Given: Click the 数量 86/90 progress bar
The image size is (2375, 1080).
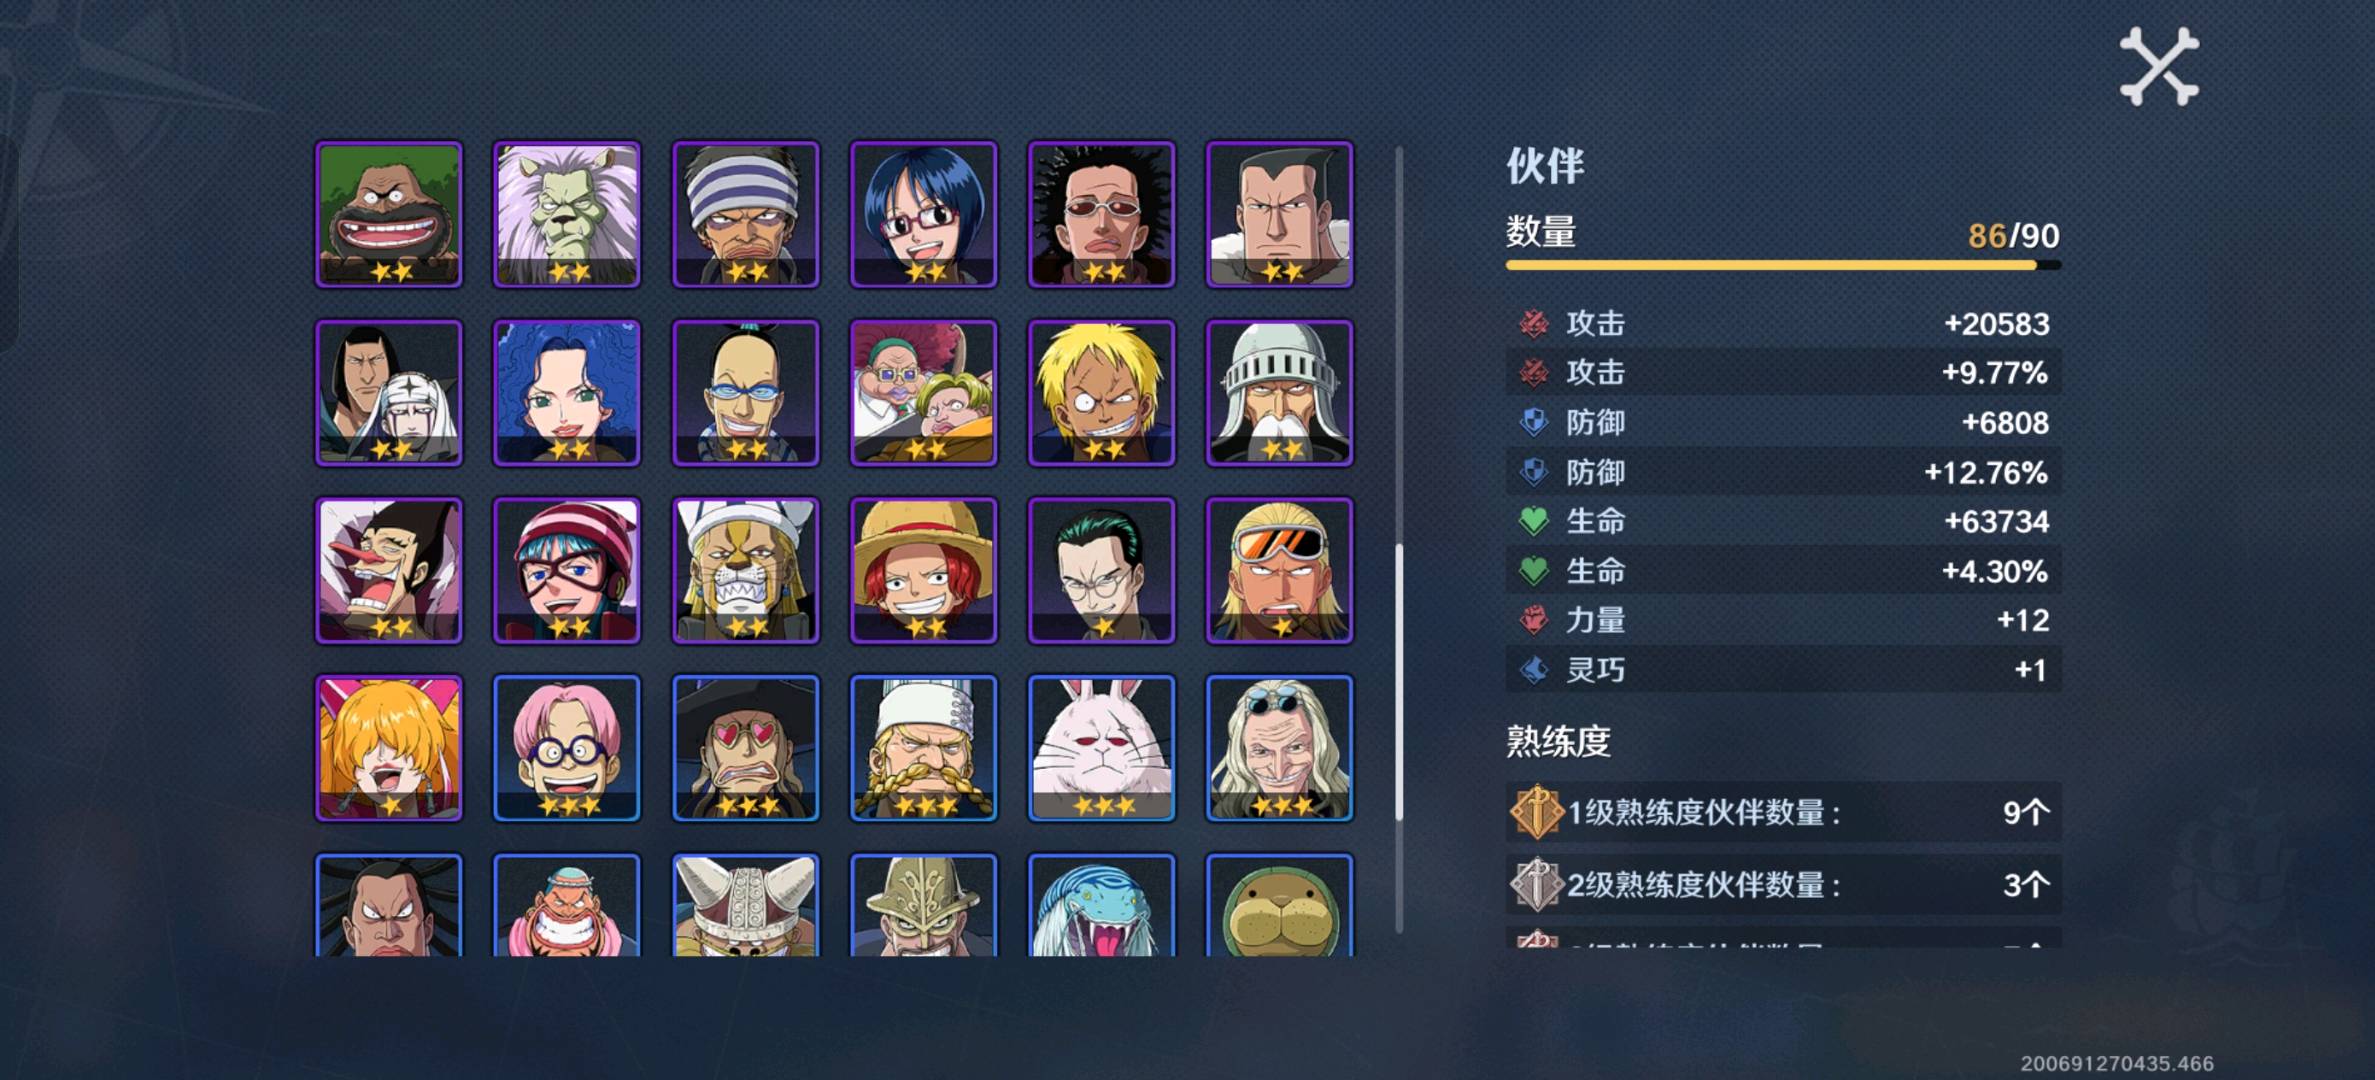Looking at the screenshot, I should (x=1783, y=265).
